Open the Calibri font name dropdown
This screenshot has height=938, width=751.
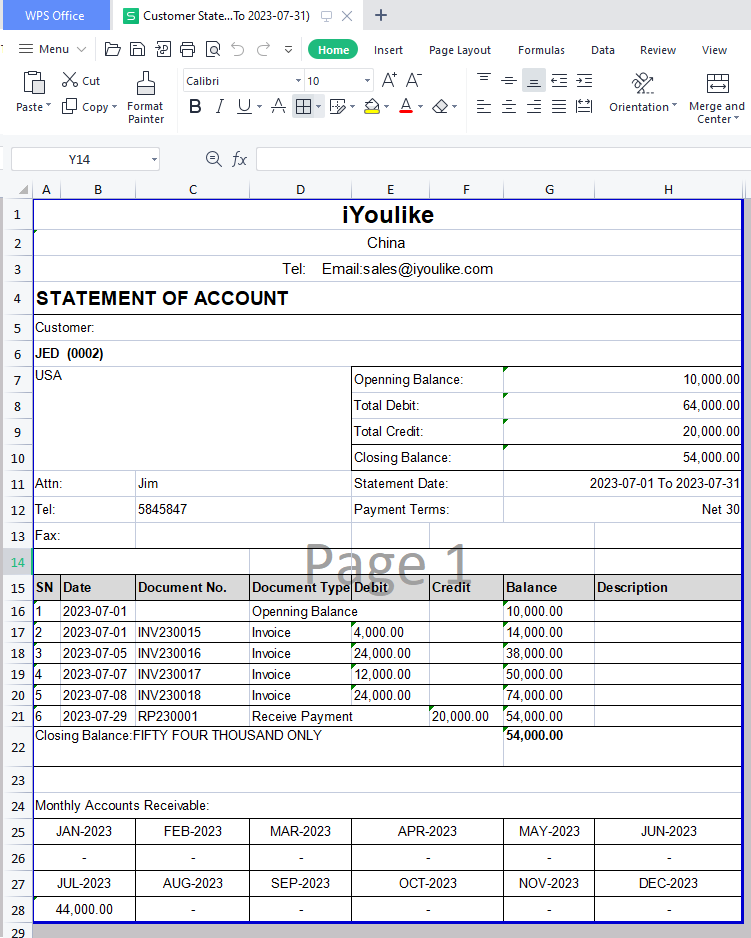coord(298,81)
